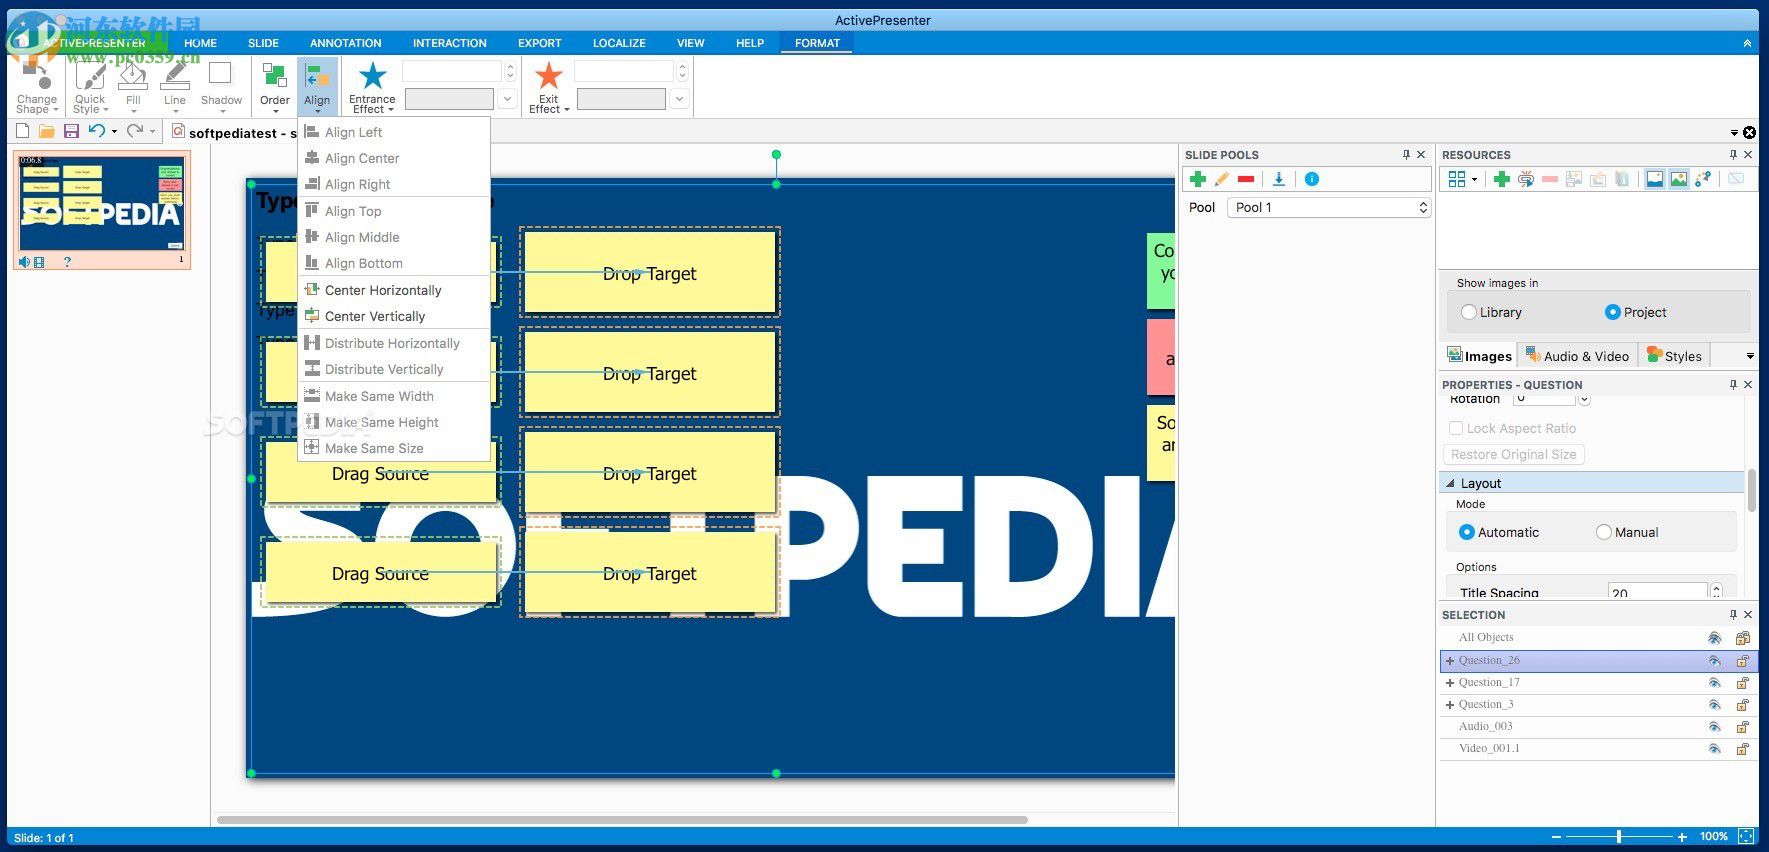The image size is (1769, 852).
Task: Click Restore Original Size button
Action: (1513, 454)
